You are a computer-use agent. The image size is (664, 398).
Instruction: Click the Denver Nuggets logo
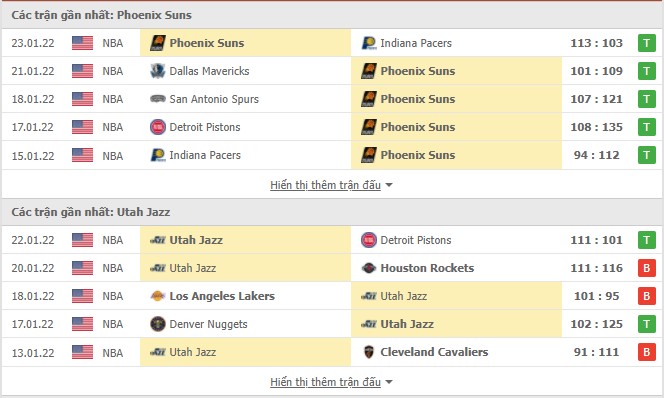158,324
